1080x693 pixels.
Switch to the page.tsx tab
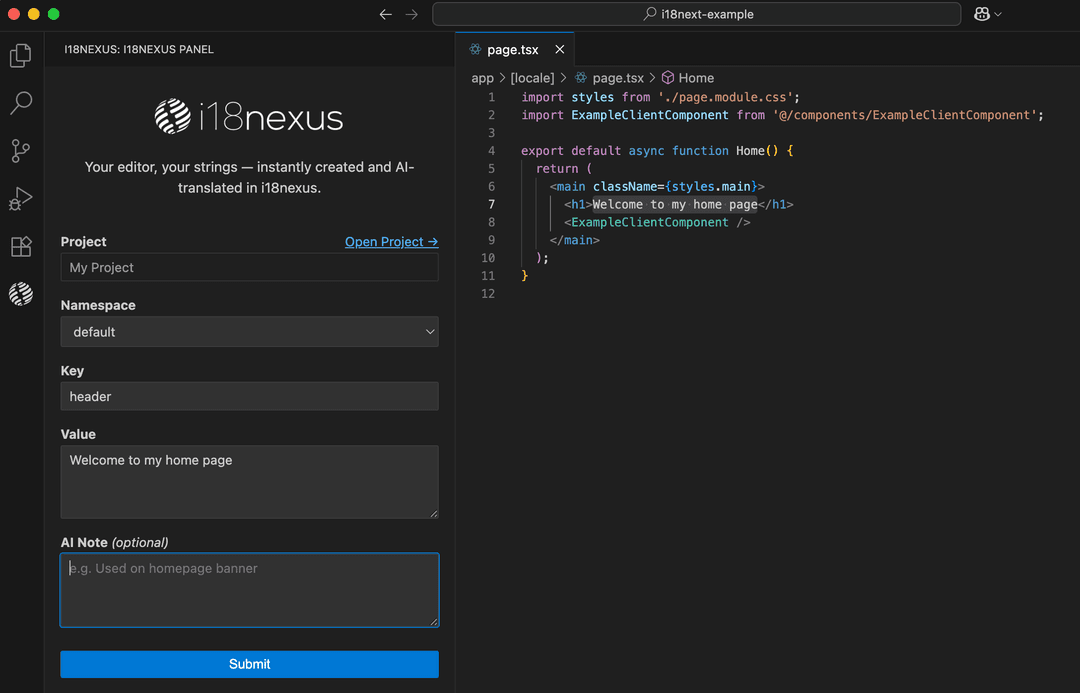[x=514, y=48]
